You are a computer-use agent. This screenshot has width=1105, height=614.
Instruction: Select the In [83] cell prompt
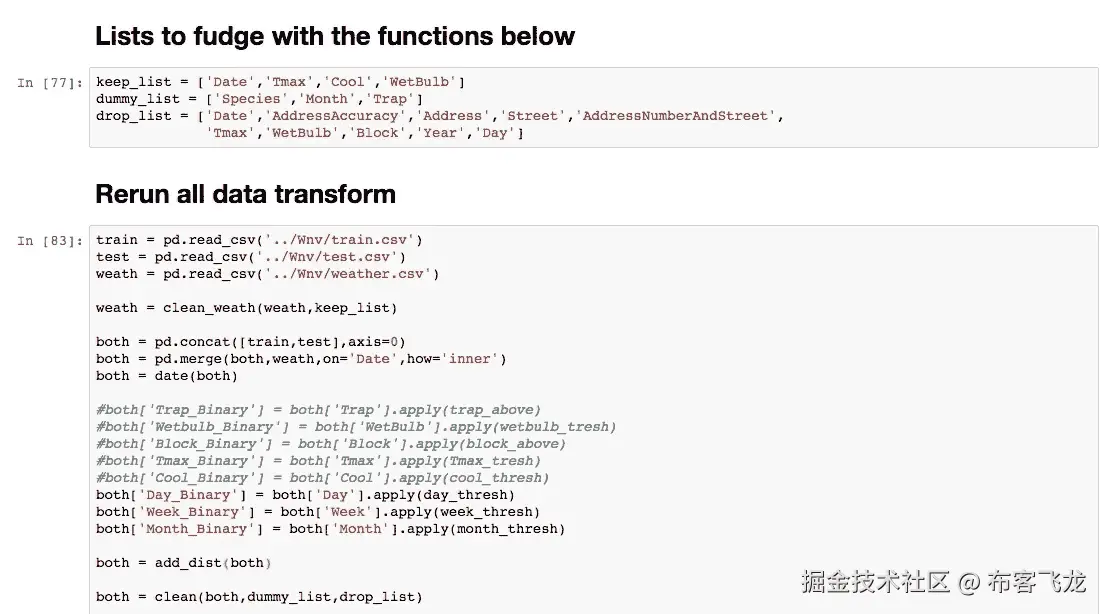[50, 240]
